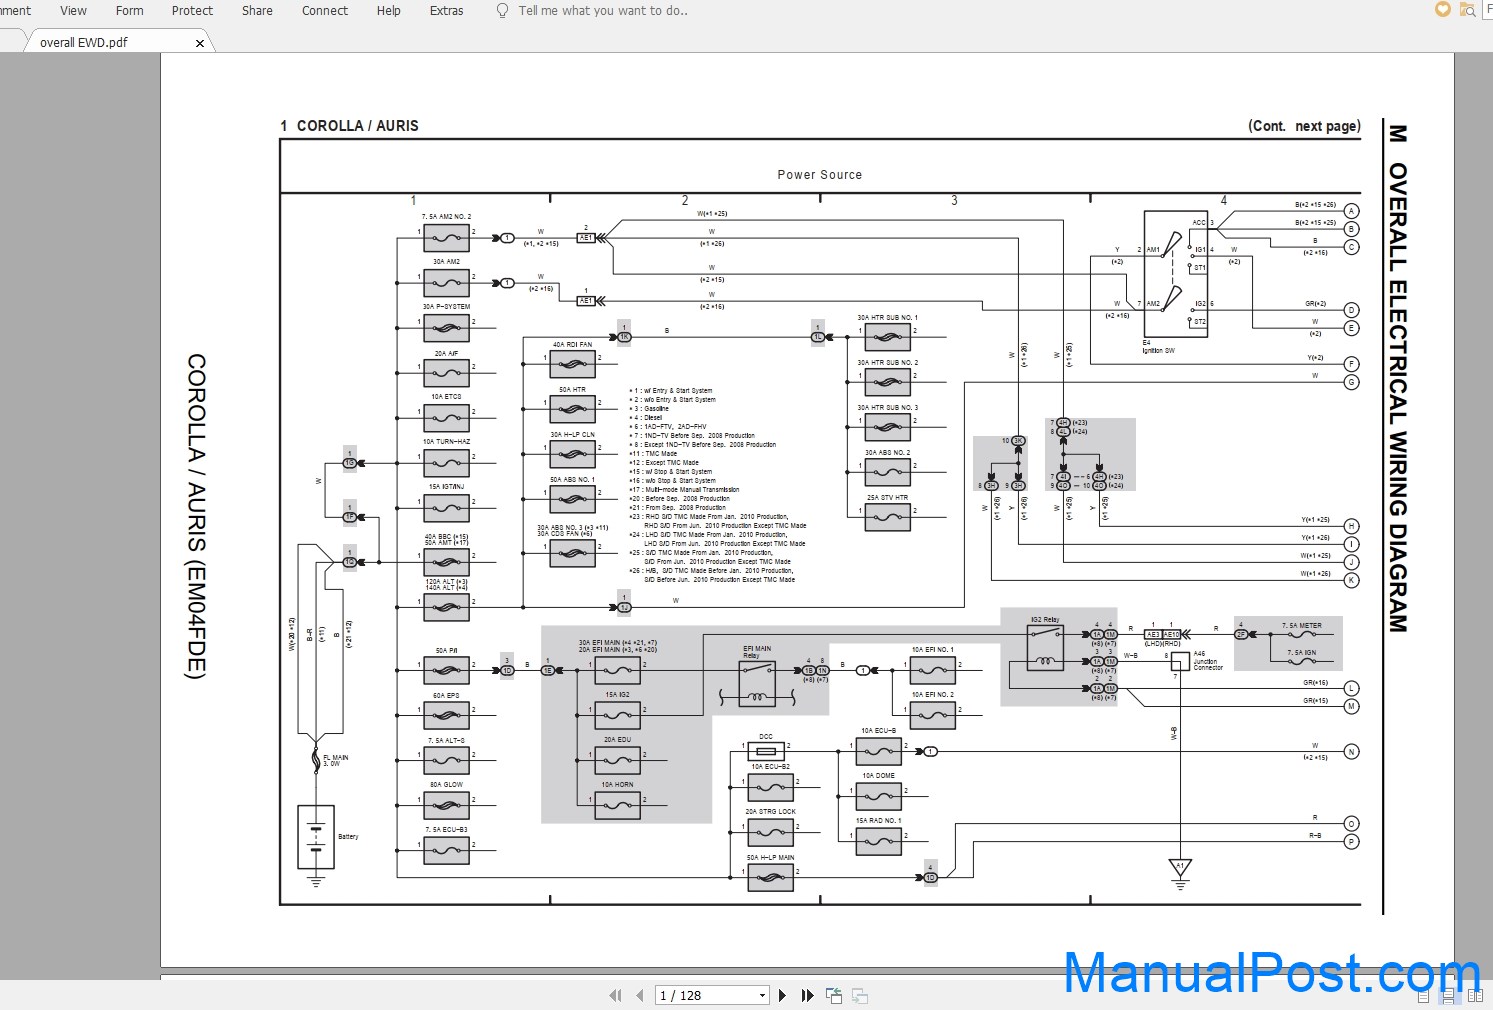Viewport: 1493px width, 1010px height.
Task: Click the heart icon in top bar
Action: [1442, 9]
